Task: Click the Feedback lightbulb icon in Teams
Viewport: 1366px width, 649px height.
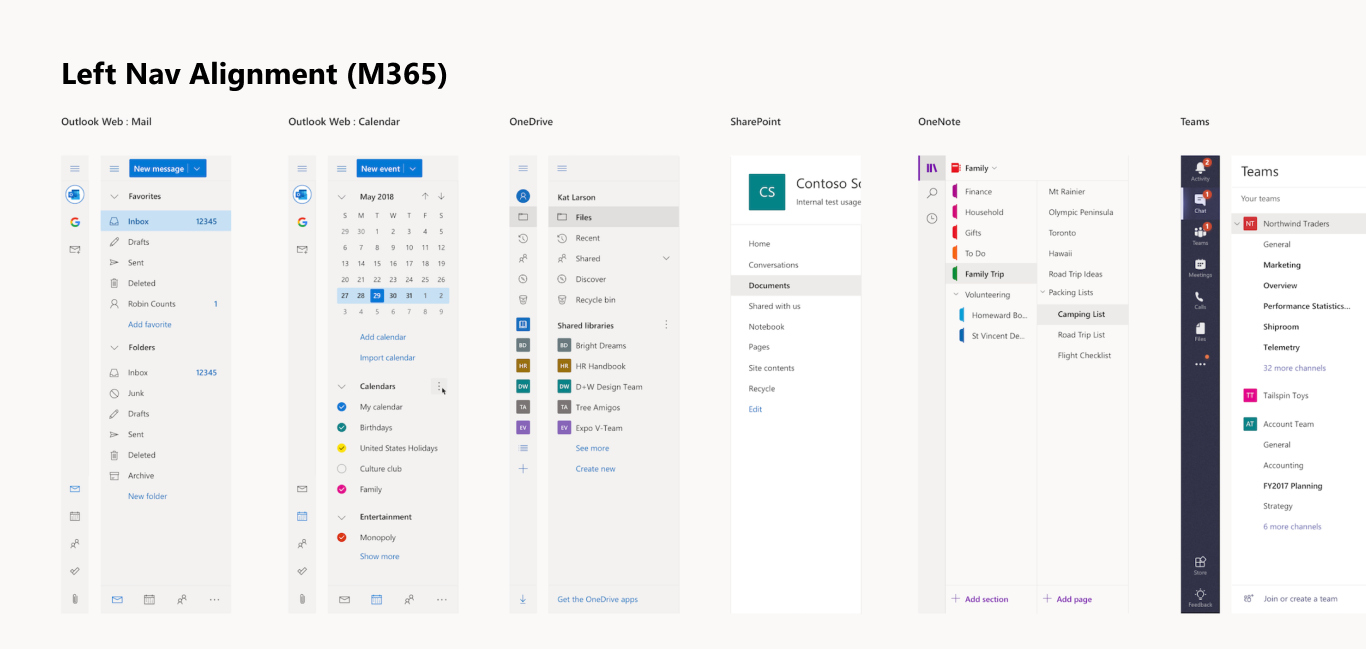Action: click(x=1200, y=597)
